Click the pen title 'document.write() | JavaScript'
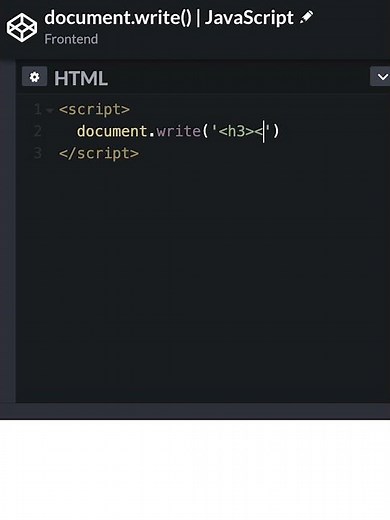The height and width of the screenshot is (520, 390). [169, 18]
